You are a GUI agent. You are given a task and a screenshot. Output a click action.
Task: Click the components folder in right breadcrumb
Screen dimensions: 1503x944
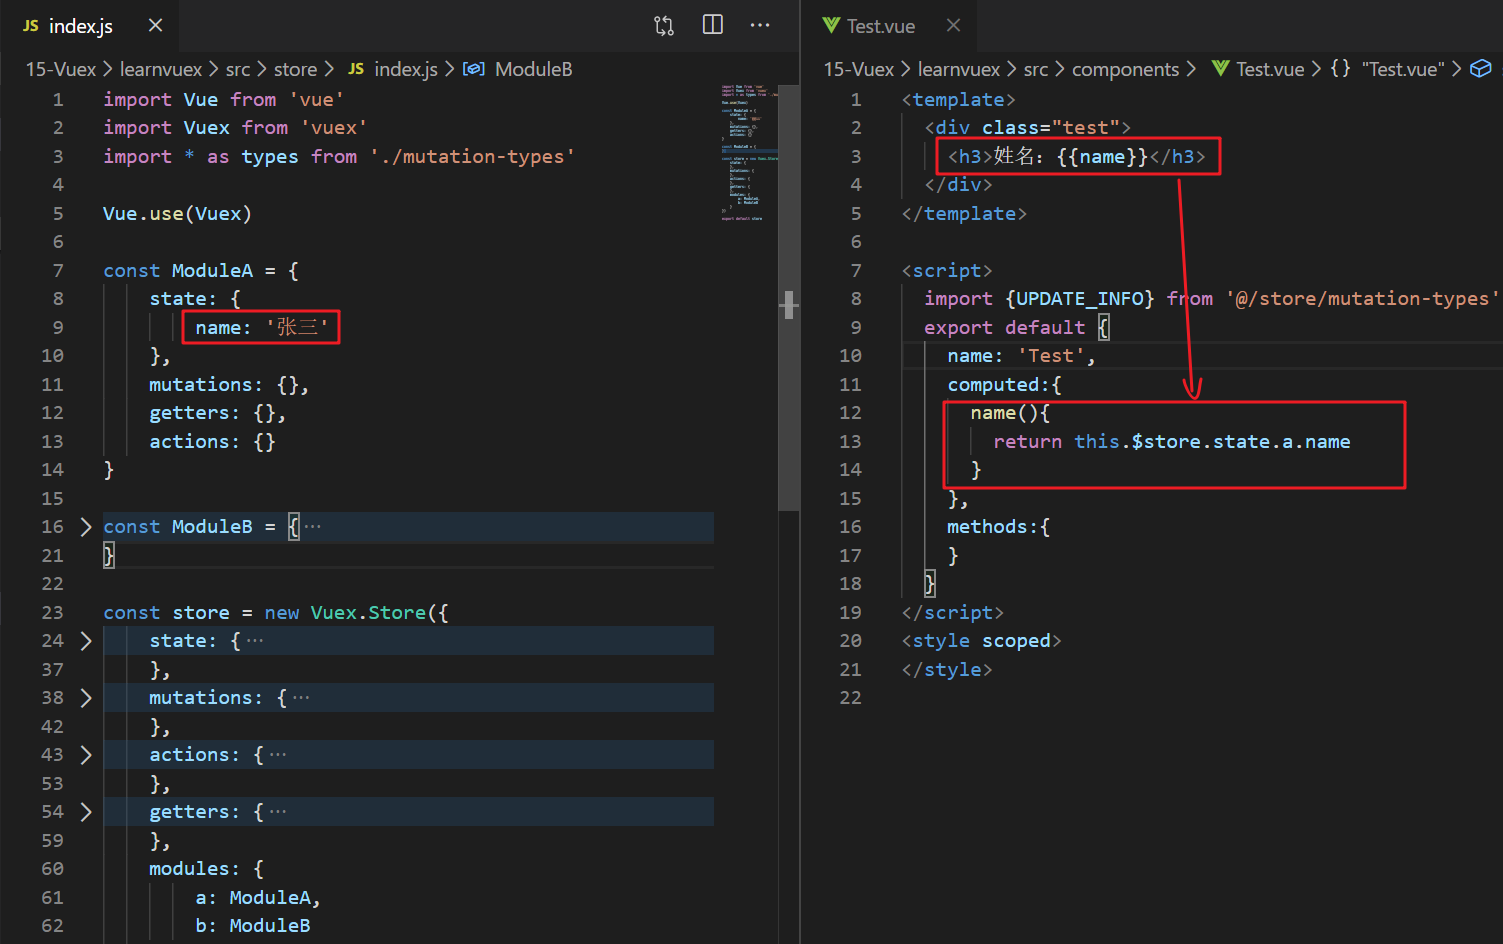[1125, 69]
